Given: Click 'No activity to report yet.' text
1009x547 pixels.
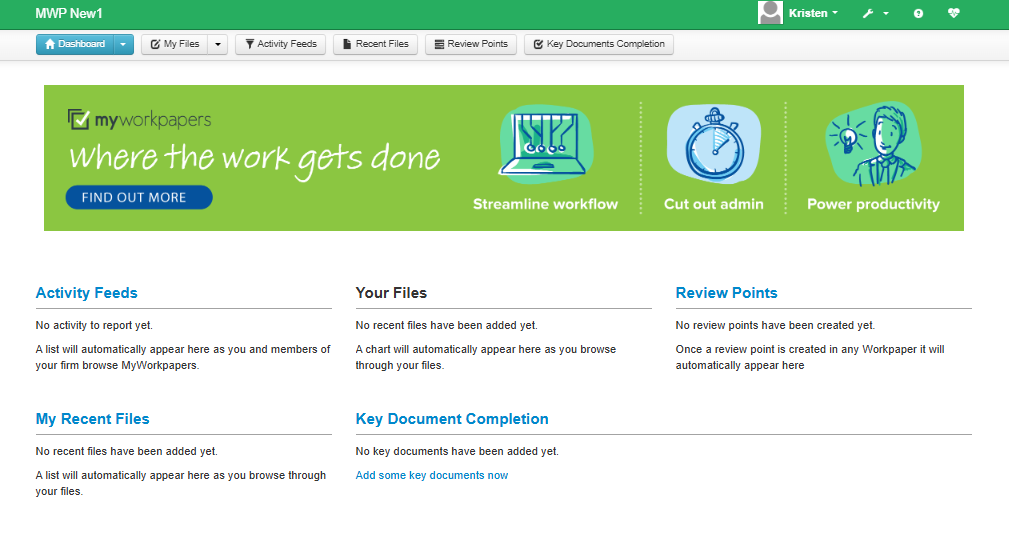Looking at the screenshot, I should click(x=94, y=326).
